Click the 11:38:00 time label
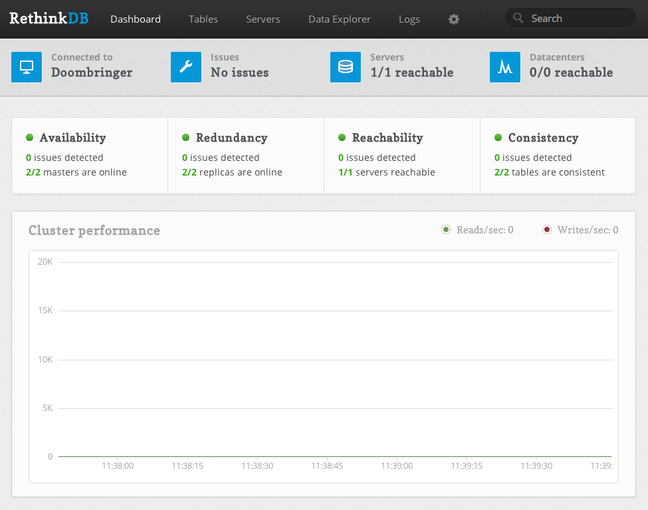This screenshot has height=510, width=648. [118, 466]
